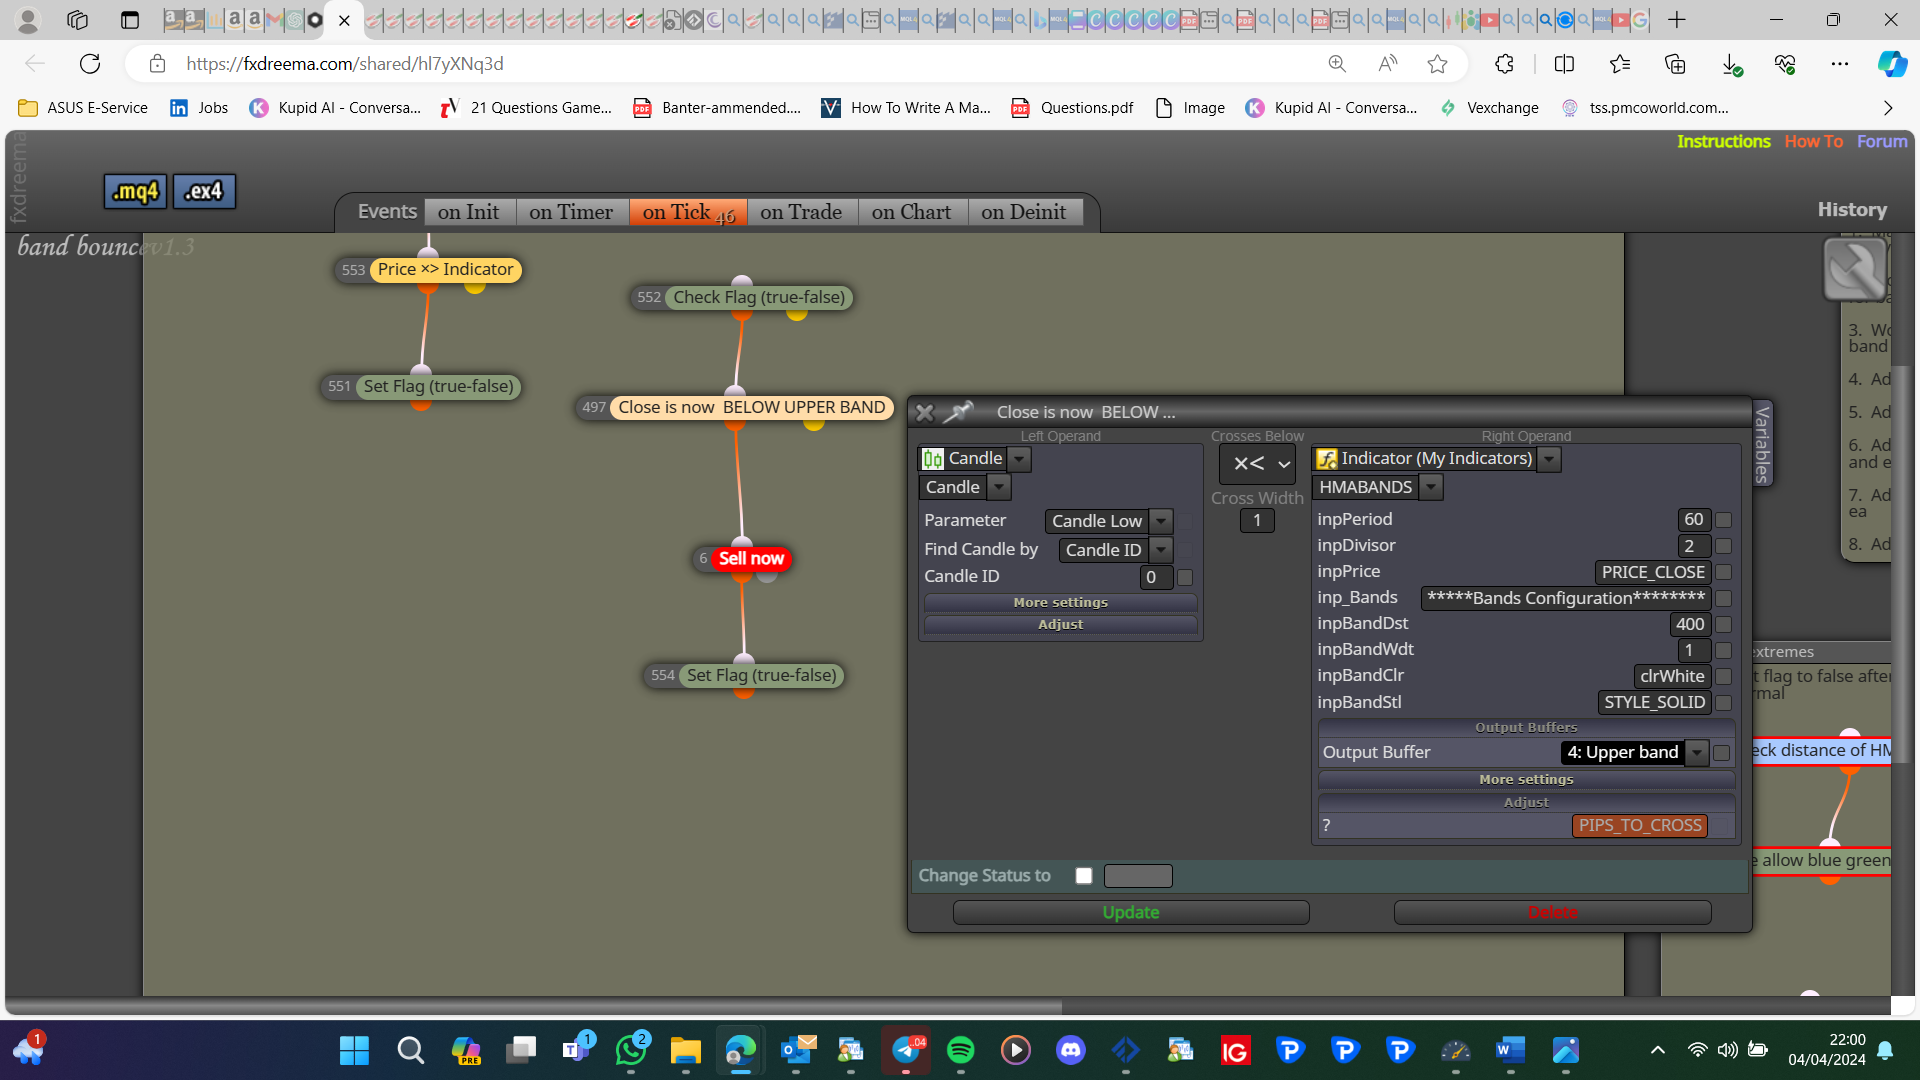Click the horizontal canvas scrollbar
The width and height of the screenshot is (1920, 1080).
[535, 1007]
